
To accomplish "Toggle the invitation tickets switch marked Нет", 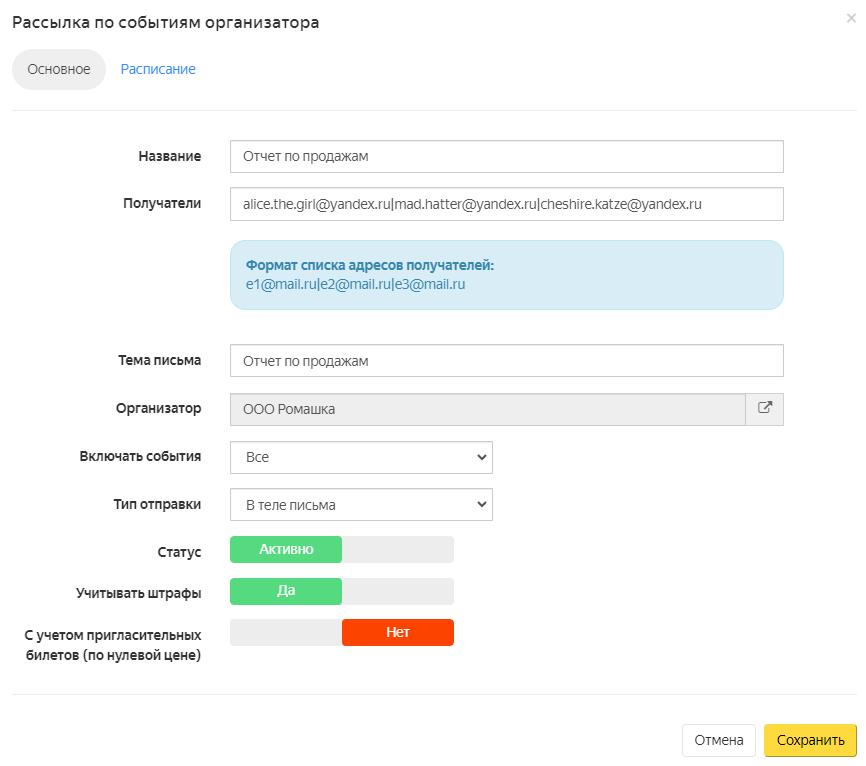I will click(342, 632).
